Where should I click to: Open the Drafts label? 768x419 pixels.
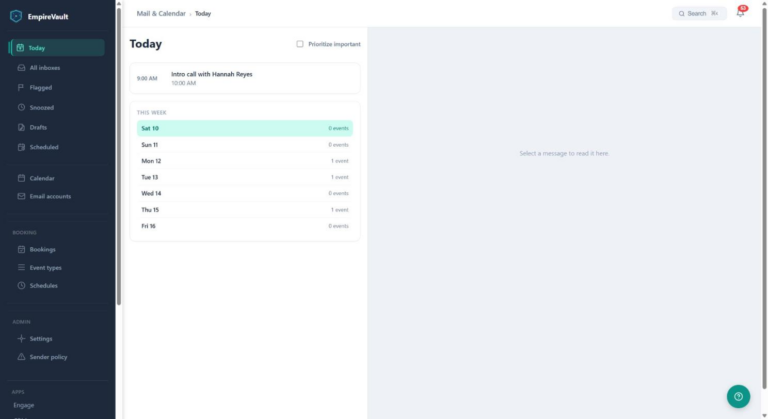click(x=38, y=127)
